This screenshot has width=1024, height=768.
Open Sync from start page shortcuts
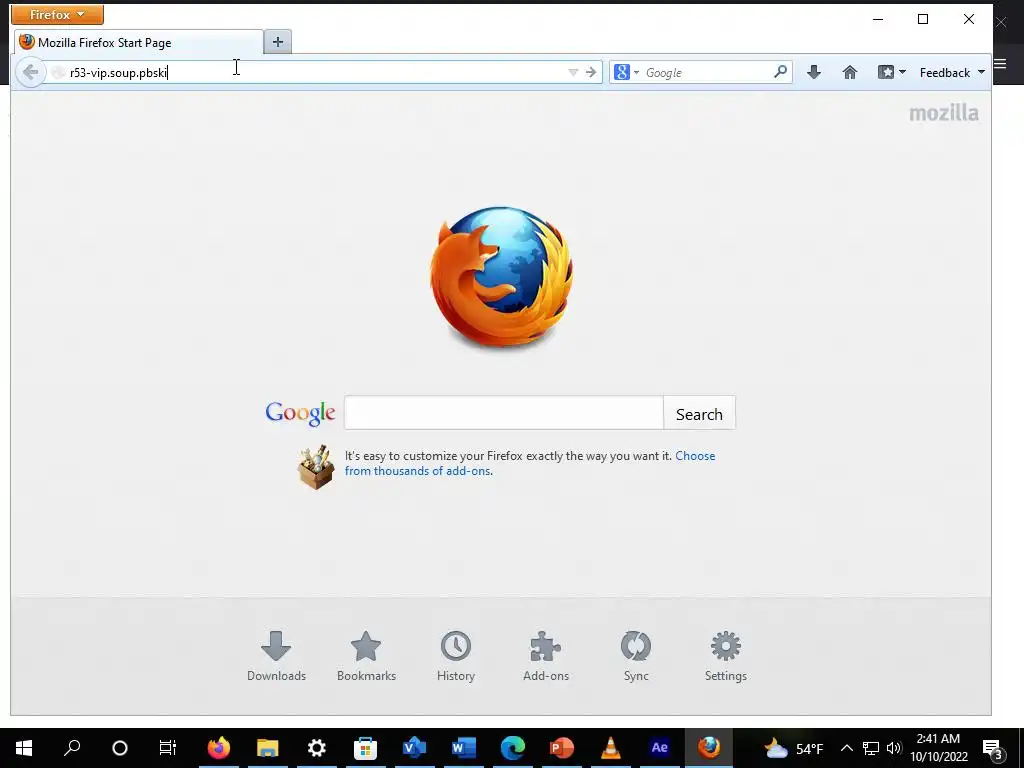(636, 656)
